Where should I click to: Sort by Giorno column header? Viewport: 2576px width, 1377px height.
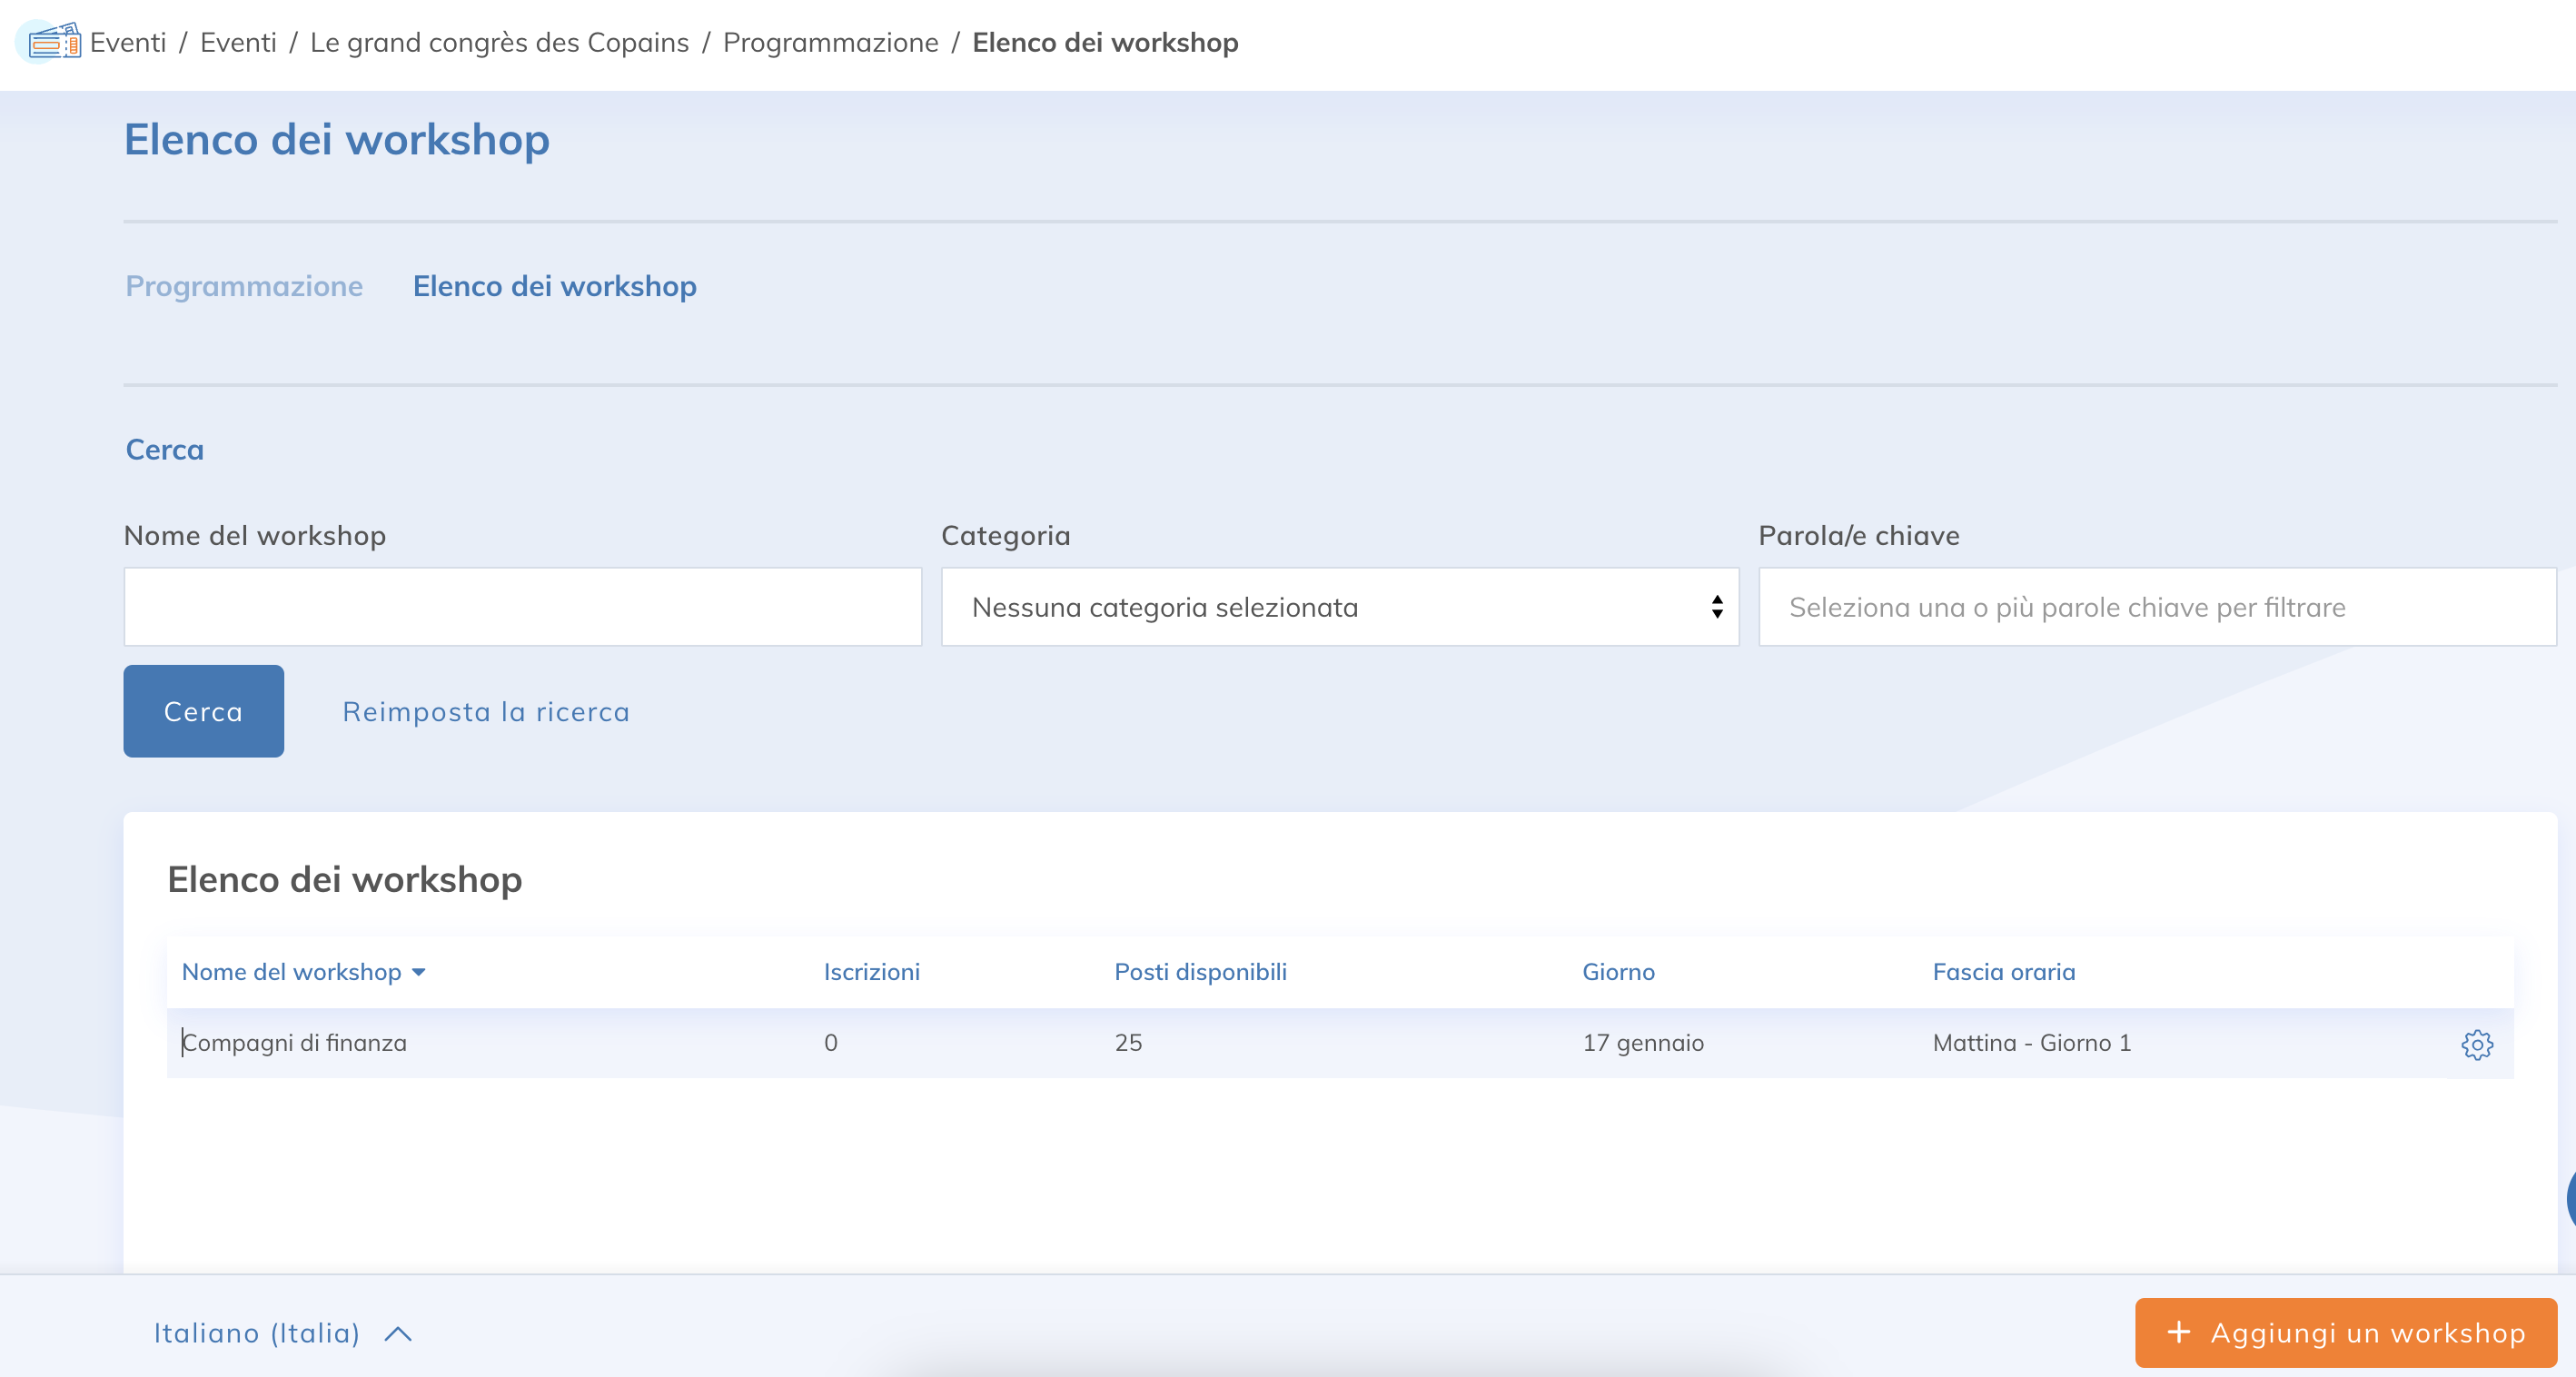click(x=1617, y=972)
